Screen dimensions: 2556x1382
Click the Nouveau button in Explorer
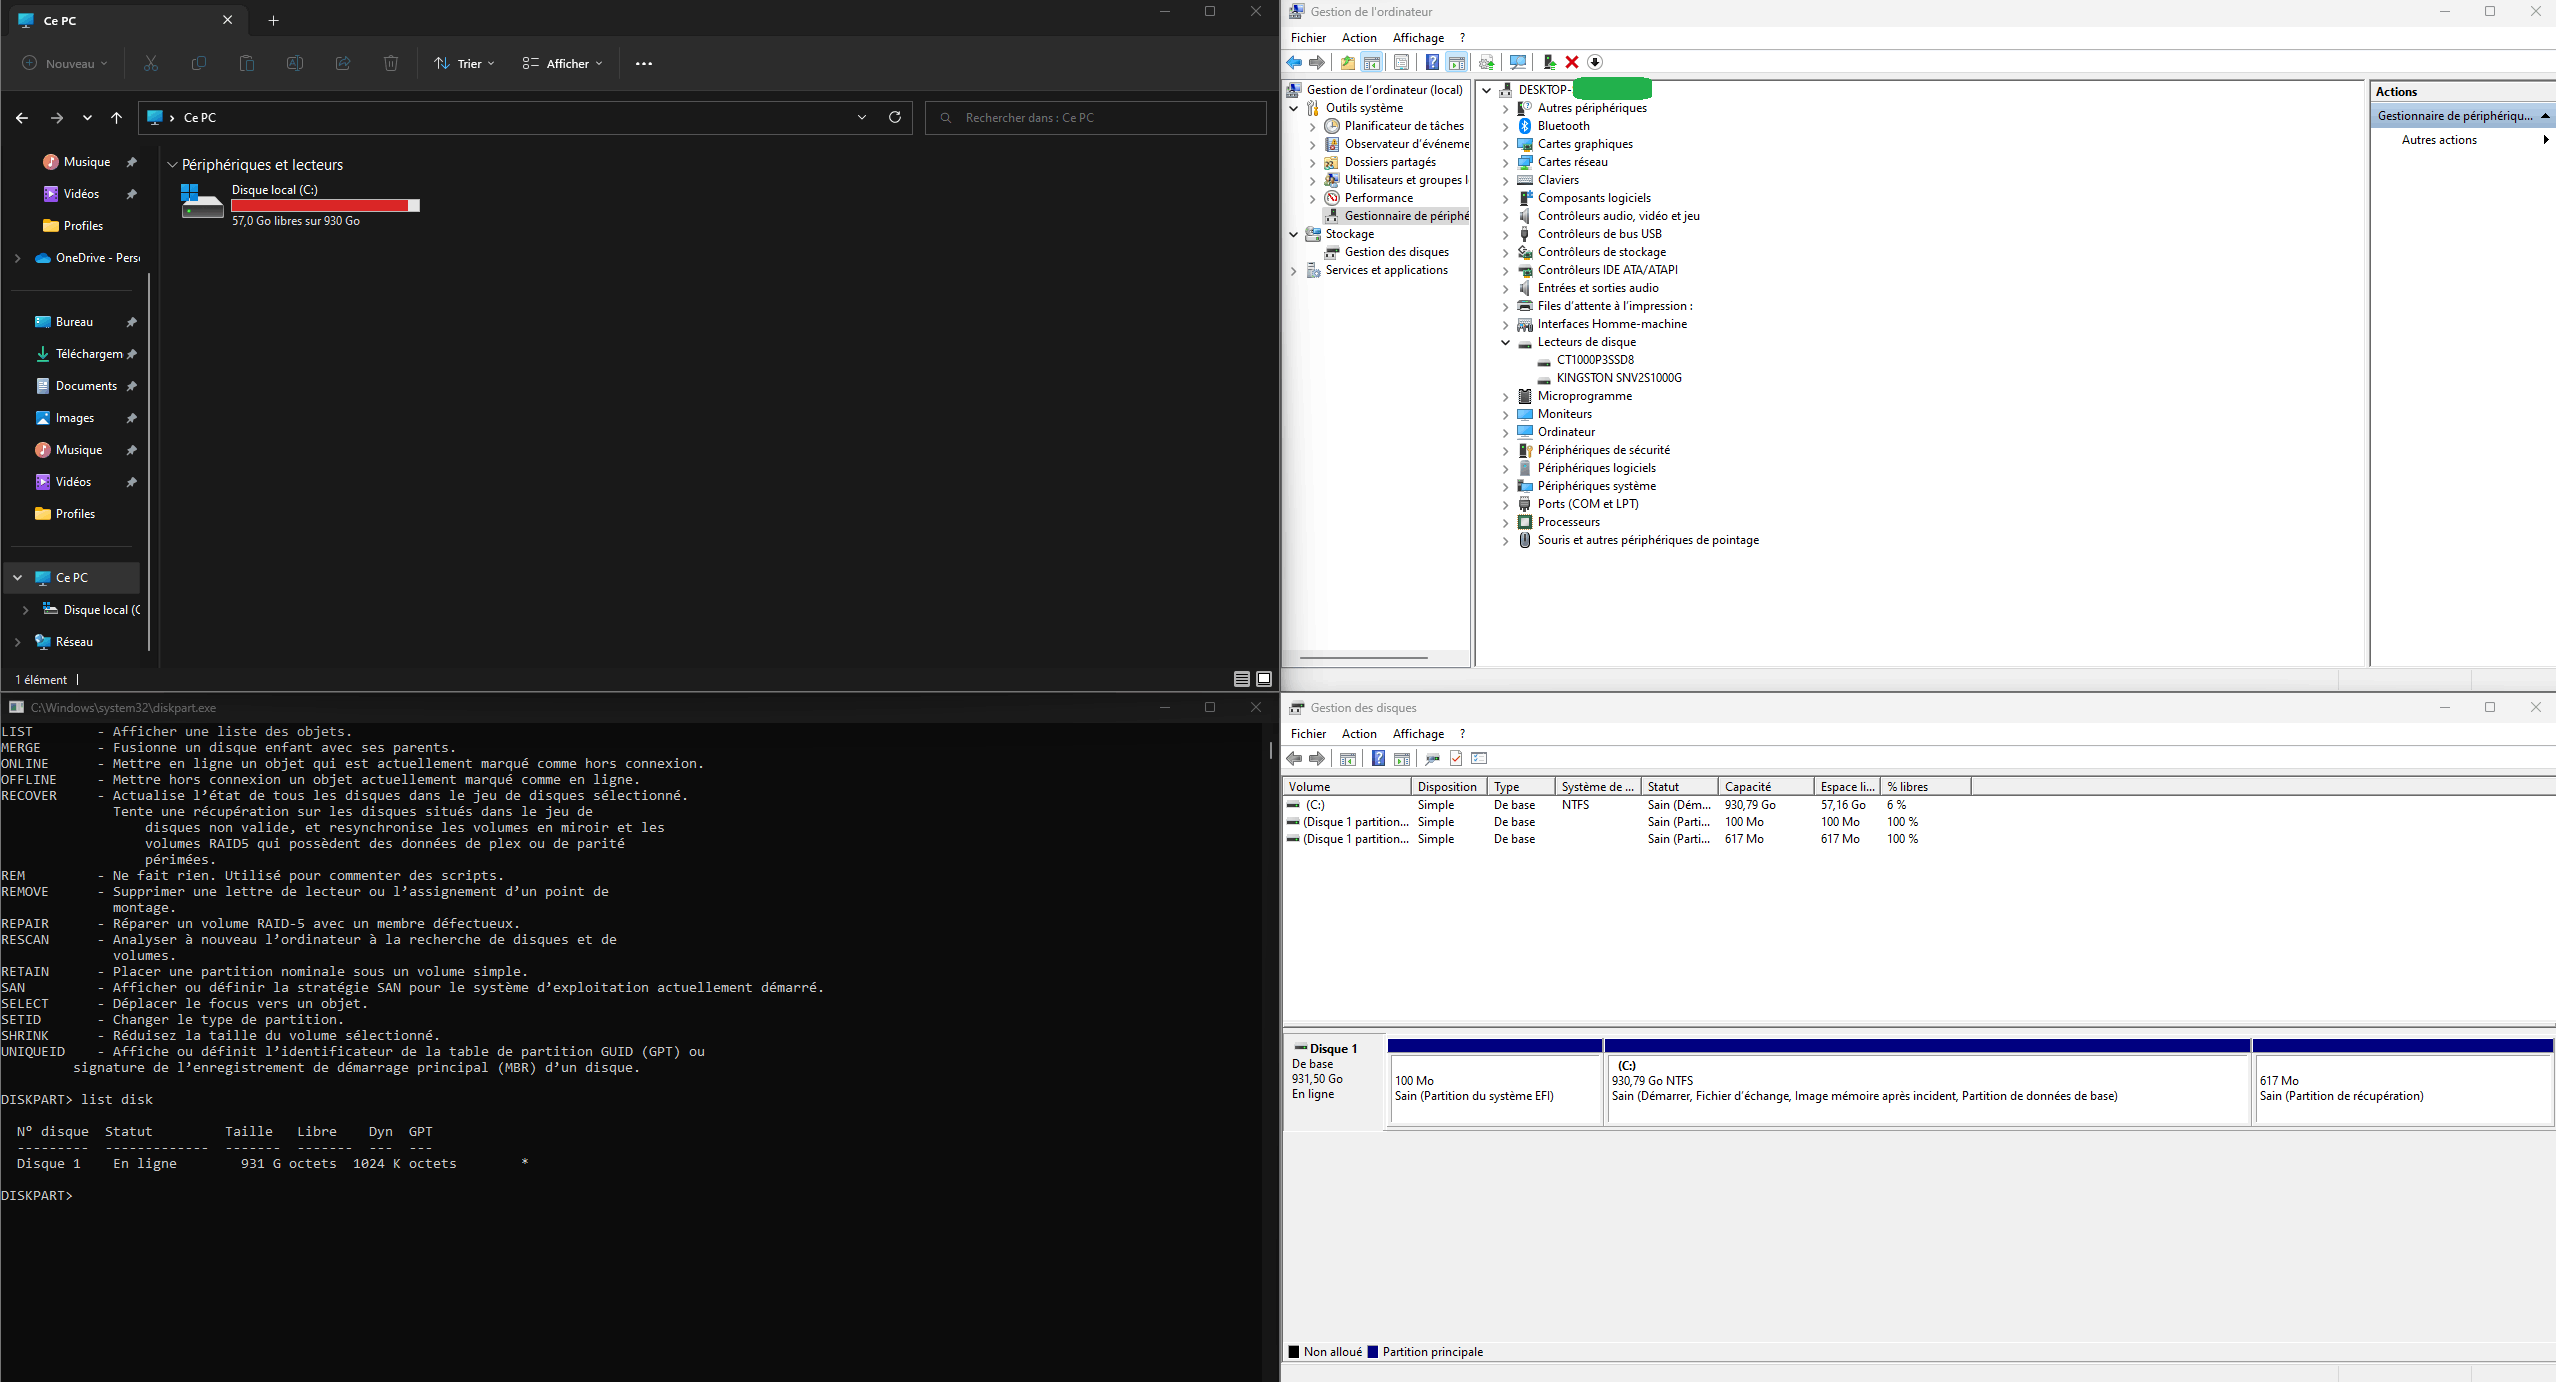click(64, 63)
